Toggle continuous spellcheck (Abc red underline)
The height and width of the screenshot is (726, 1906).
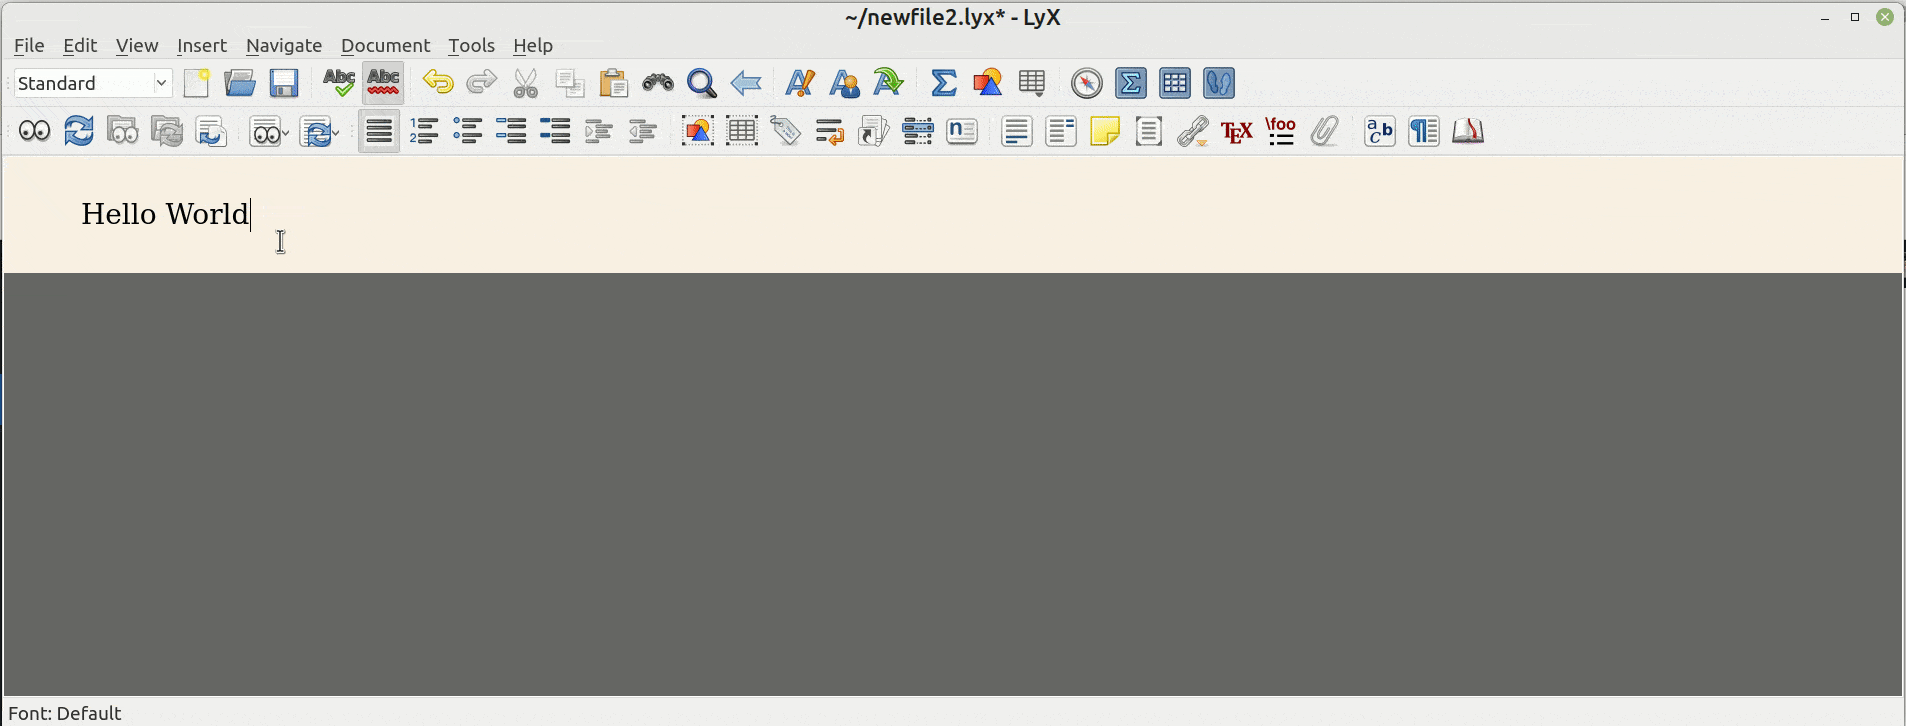[x=383, y=83]
